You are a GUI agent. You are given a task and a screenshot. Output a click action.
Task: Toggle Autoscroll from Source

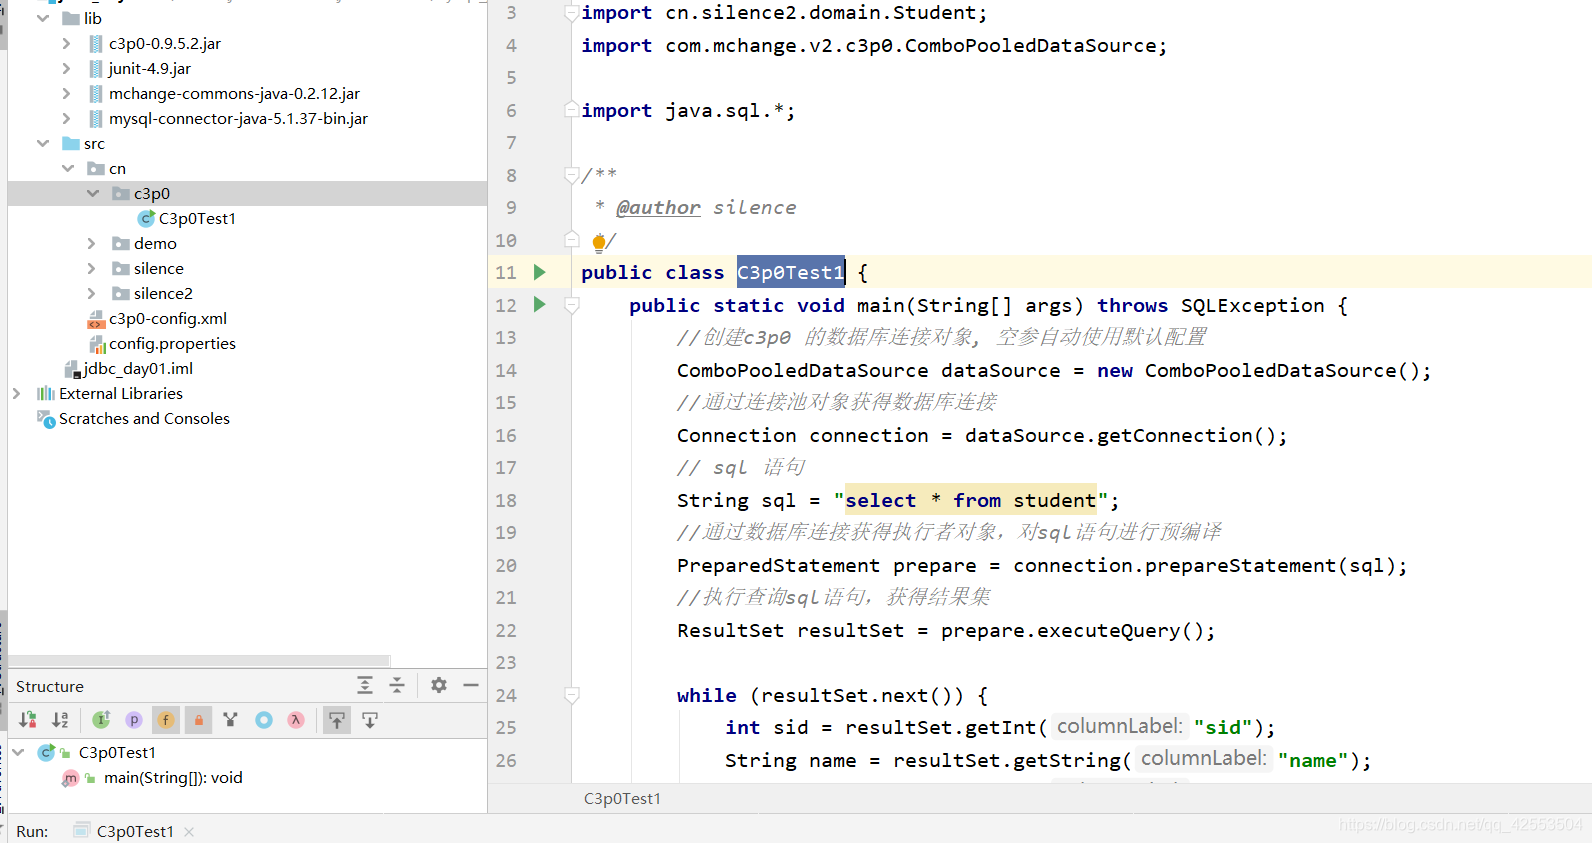pos(370,720)
